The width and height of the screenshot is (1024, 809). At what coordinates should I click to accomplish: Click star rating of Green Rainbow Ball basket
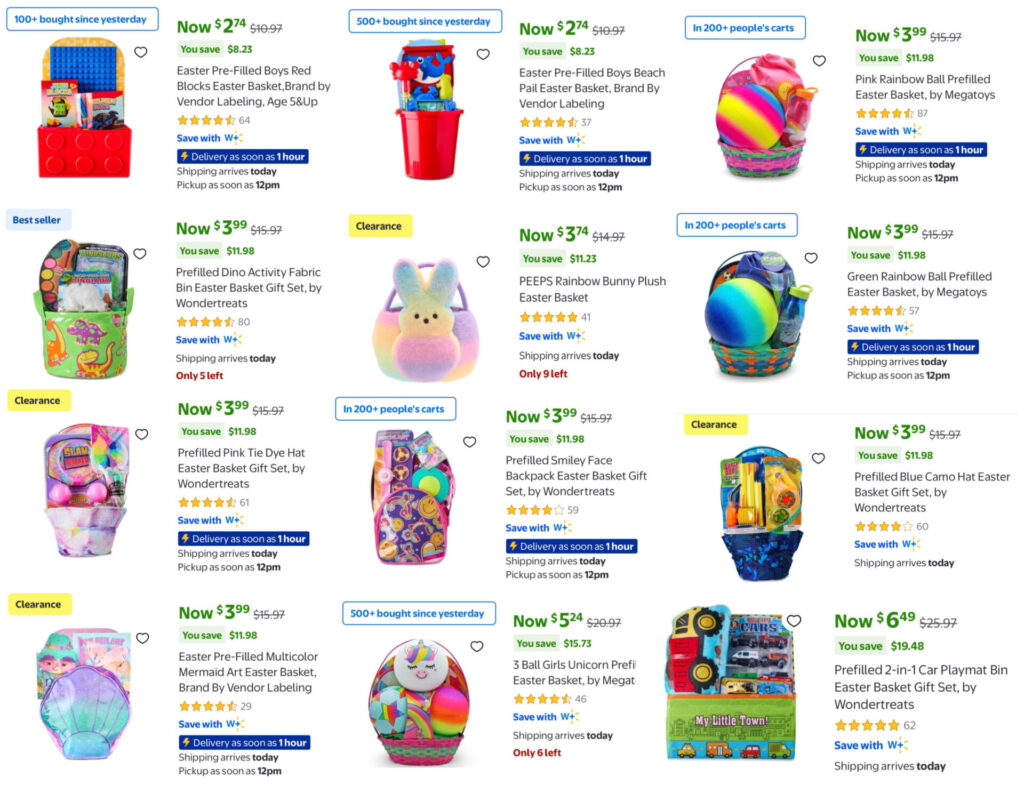pyautogui.click(x=876, y=311)
